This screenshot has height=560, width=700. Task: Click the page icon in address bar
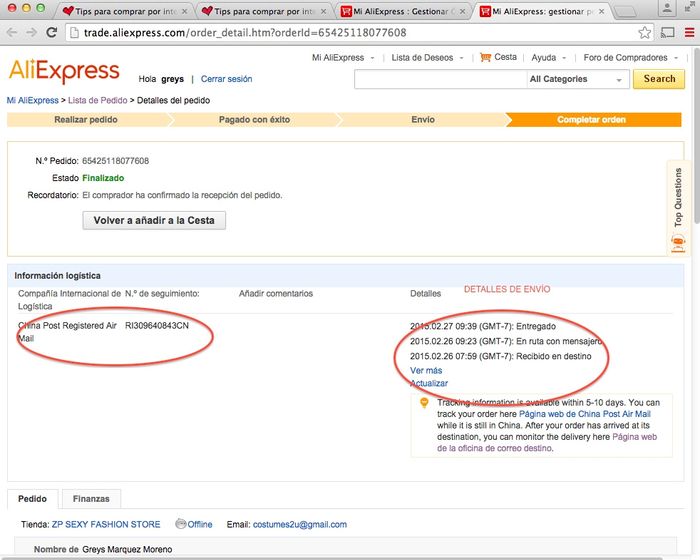tap(75, 33)
